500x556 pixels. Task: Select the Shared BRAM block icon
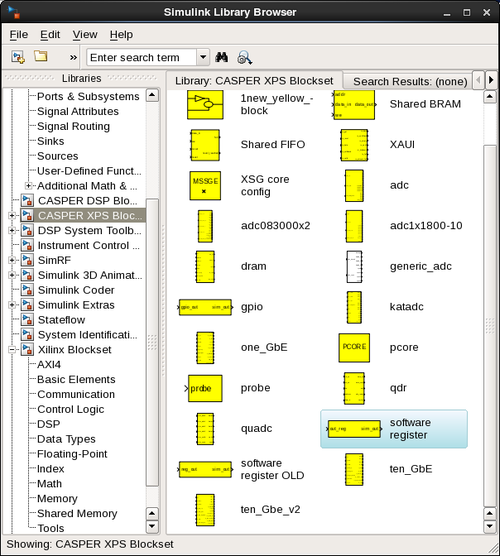[x=354, y=105]
